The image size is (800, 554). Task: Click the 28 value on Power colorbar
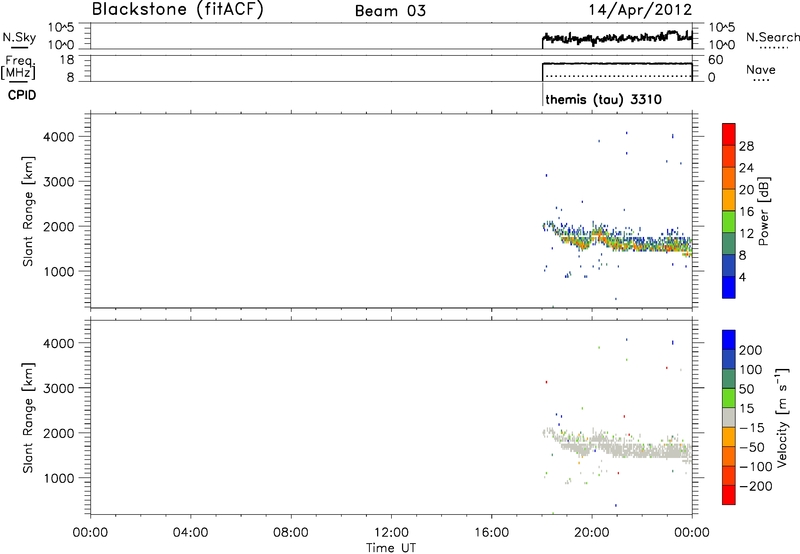tap(746, 146)
